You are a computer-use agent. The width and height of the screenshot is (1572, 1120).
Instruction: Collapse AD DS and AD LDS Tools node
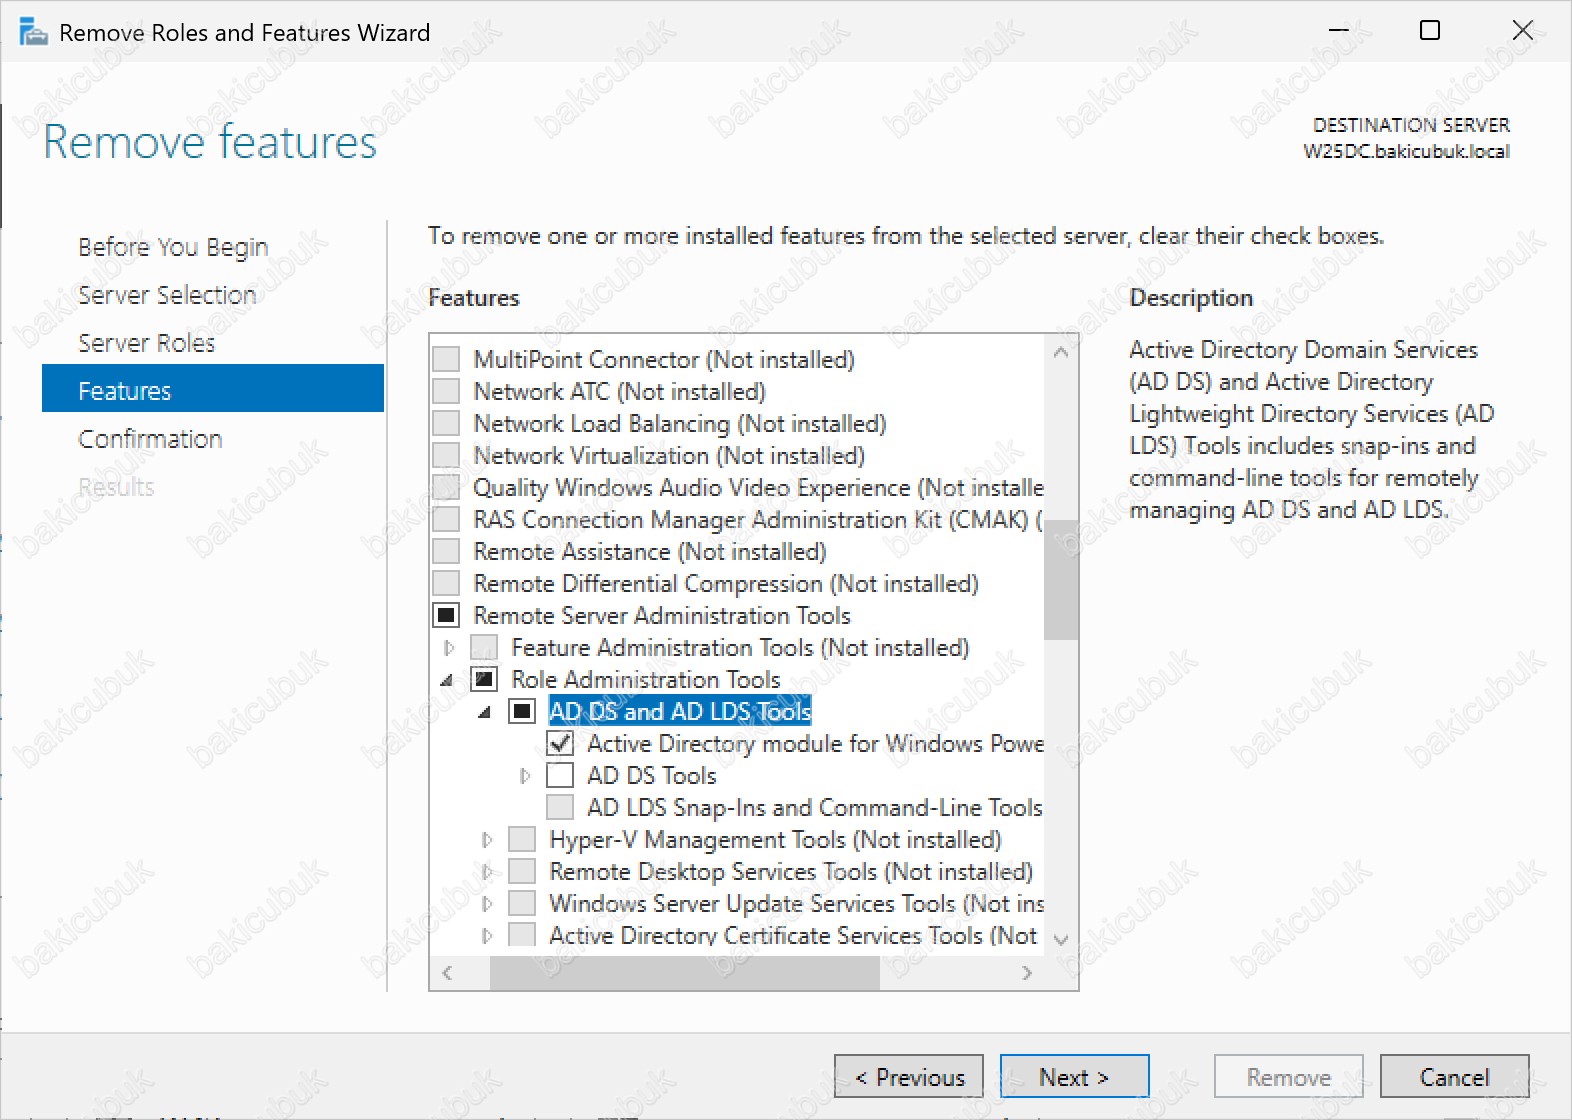point(485,712)
